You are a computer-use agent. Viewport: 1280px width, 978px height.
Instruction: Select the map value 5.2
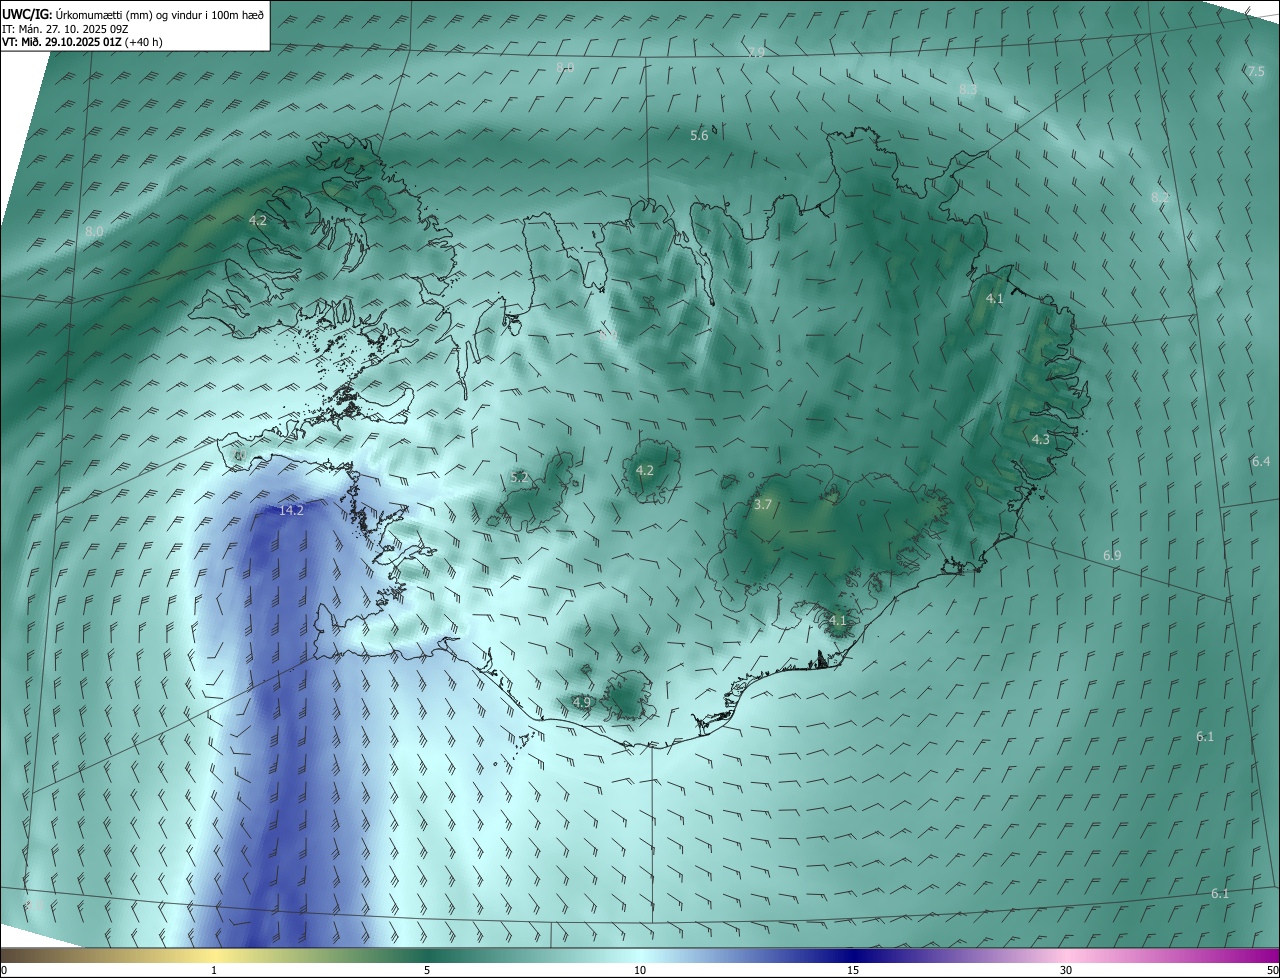519,478
